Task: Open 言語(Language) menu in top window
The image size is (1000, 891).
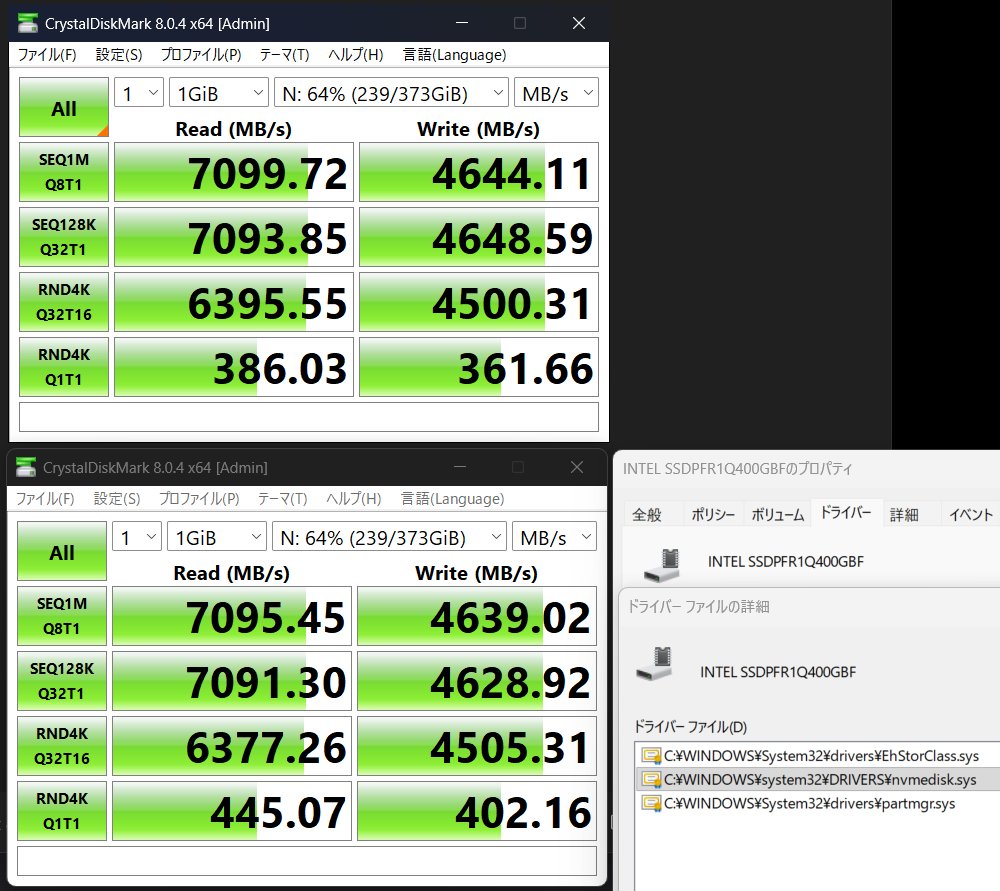Action: (454, 55)
